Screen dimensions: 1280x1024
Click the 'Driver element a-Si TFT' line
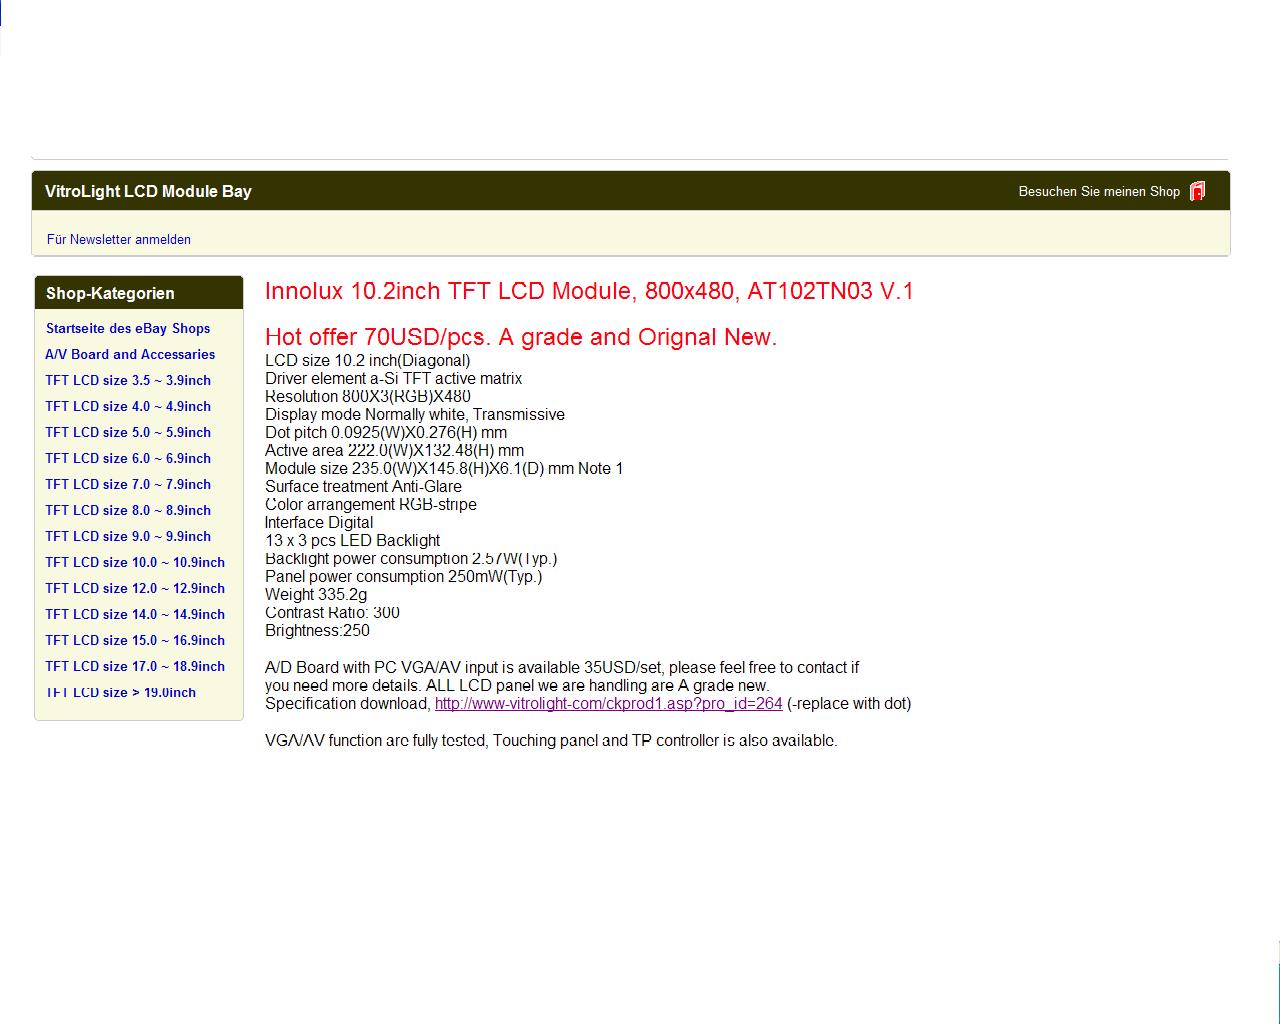tap(394, 378)
